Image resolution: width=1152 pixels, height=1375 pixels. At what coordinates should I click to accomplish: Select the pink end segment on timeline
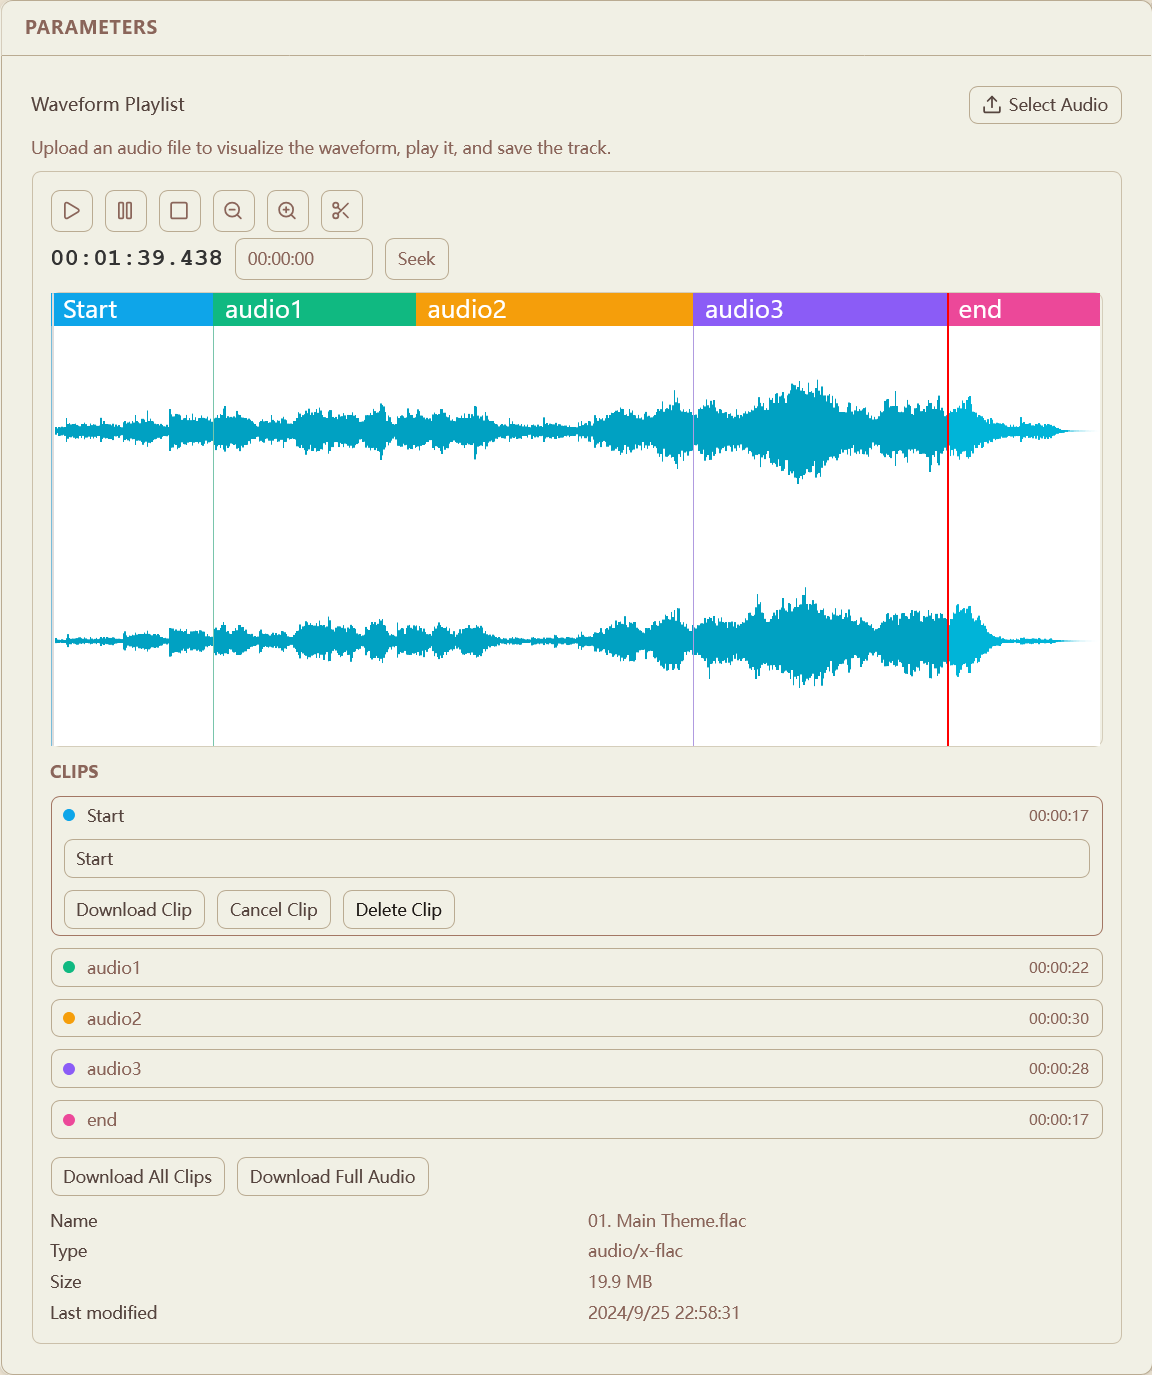1023,309
